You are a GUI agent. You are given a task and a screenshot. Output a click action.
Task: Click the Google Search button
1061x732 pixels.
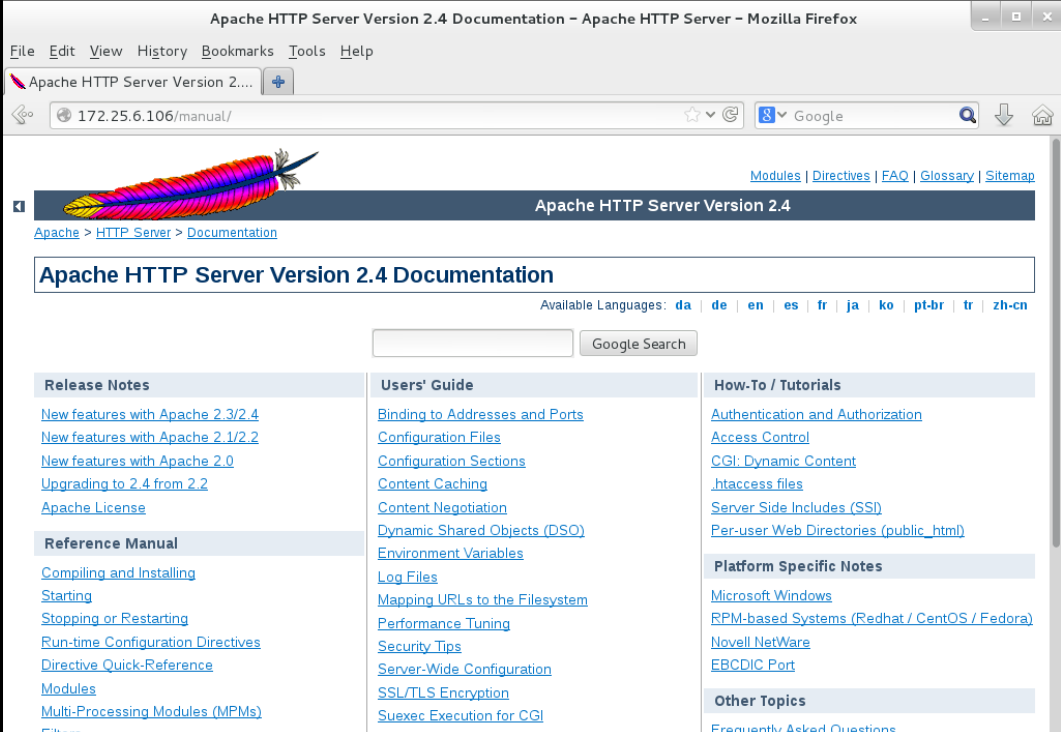[x=638, y=344]
